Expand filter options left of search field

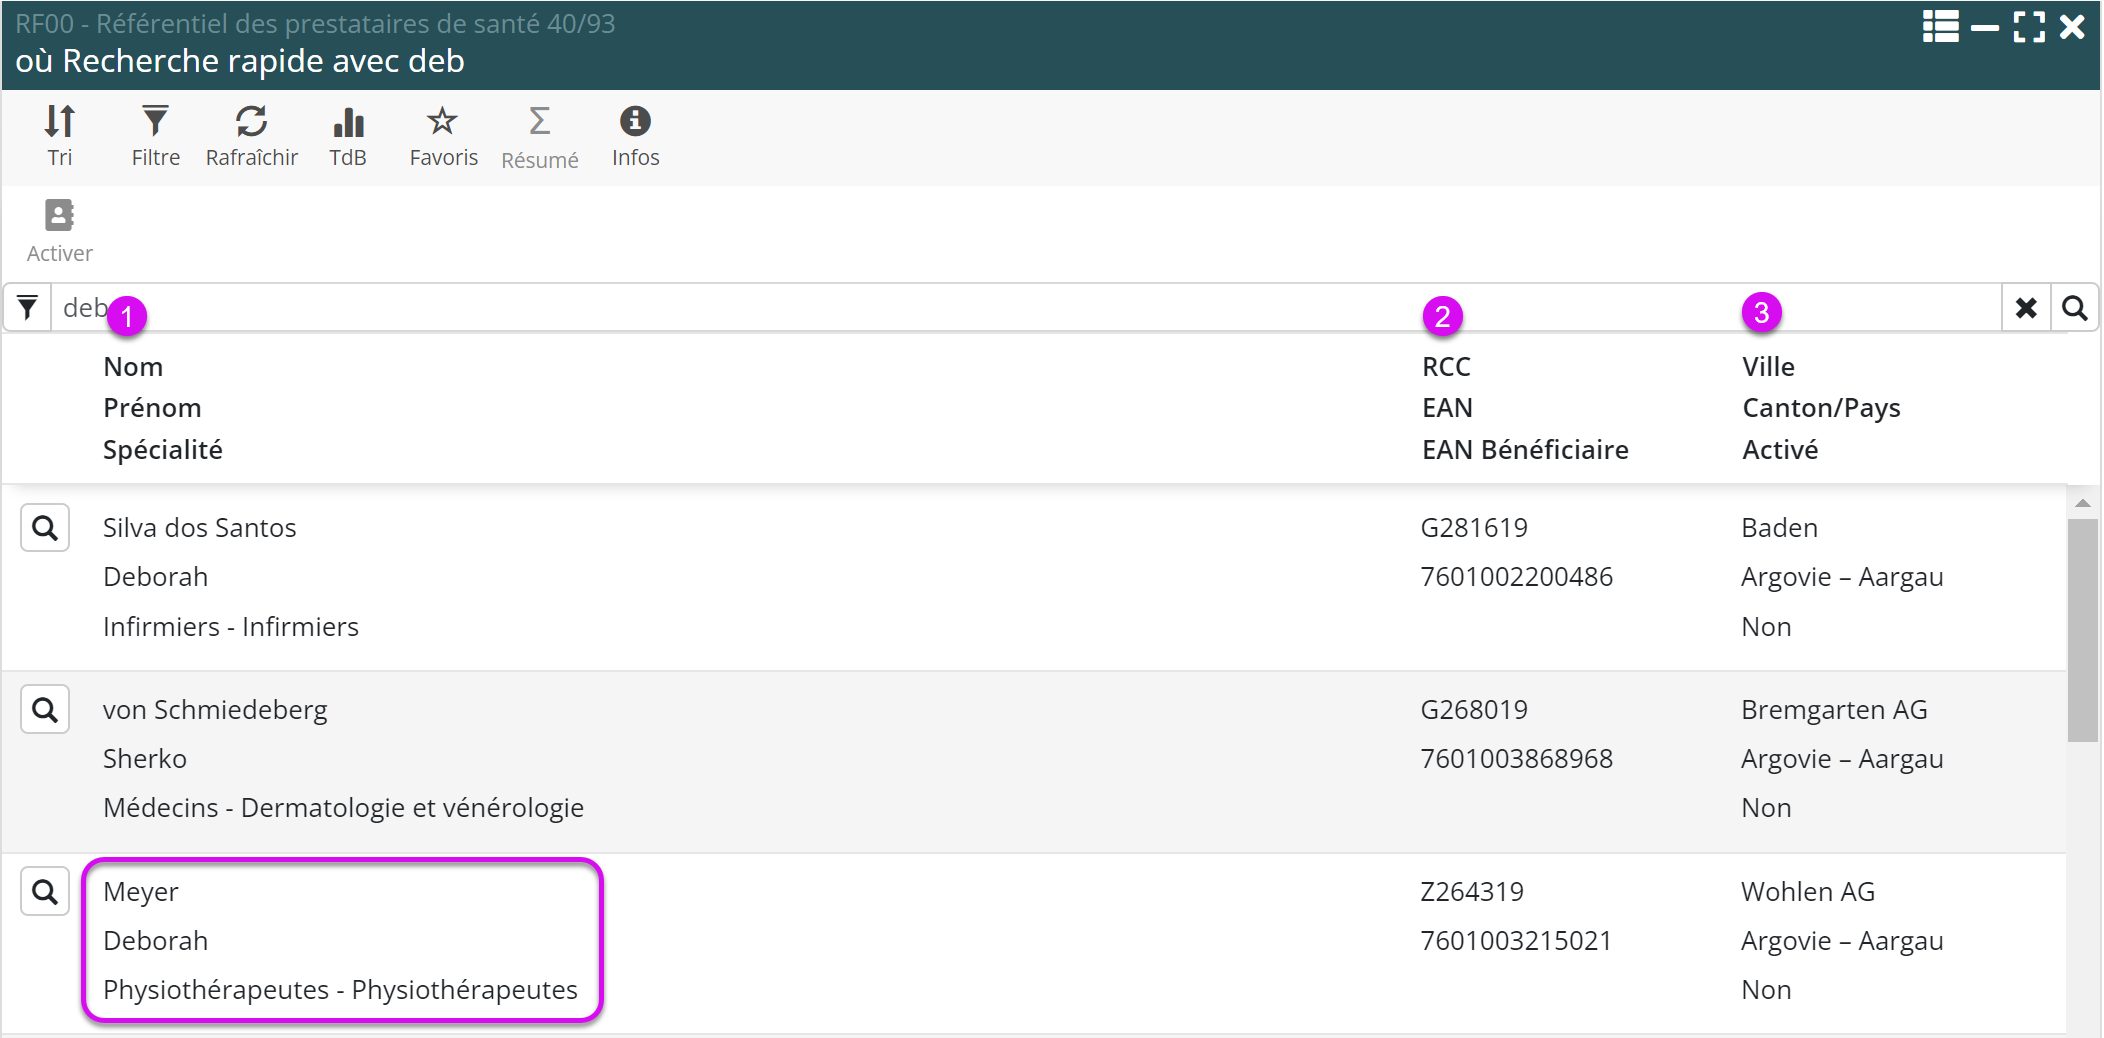pos(28,308)
